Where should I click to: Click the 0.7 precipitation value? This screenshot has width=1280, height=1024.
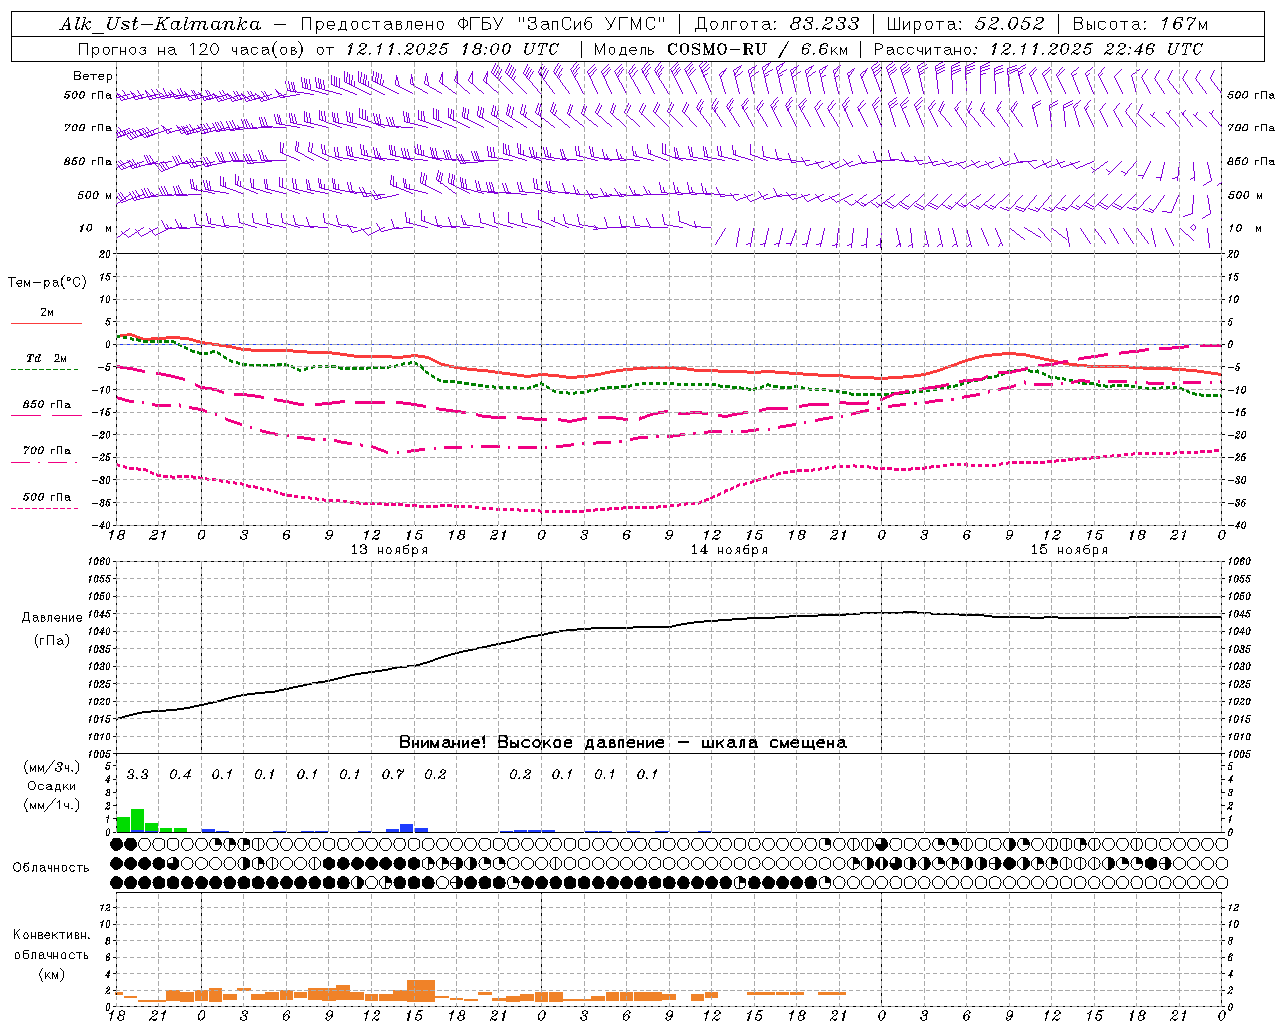393,775
